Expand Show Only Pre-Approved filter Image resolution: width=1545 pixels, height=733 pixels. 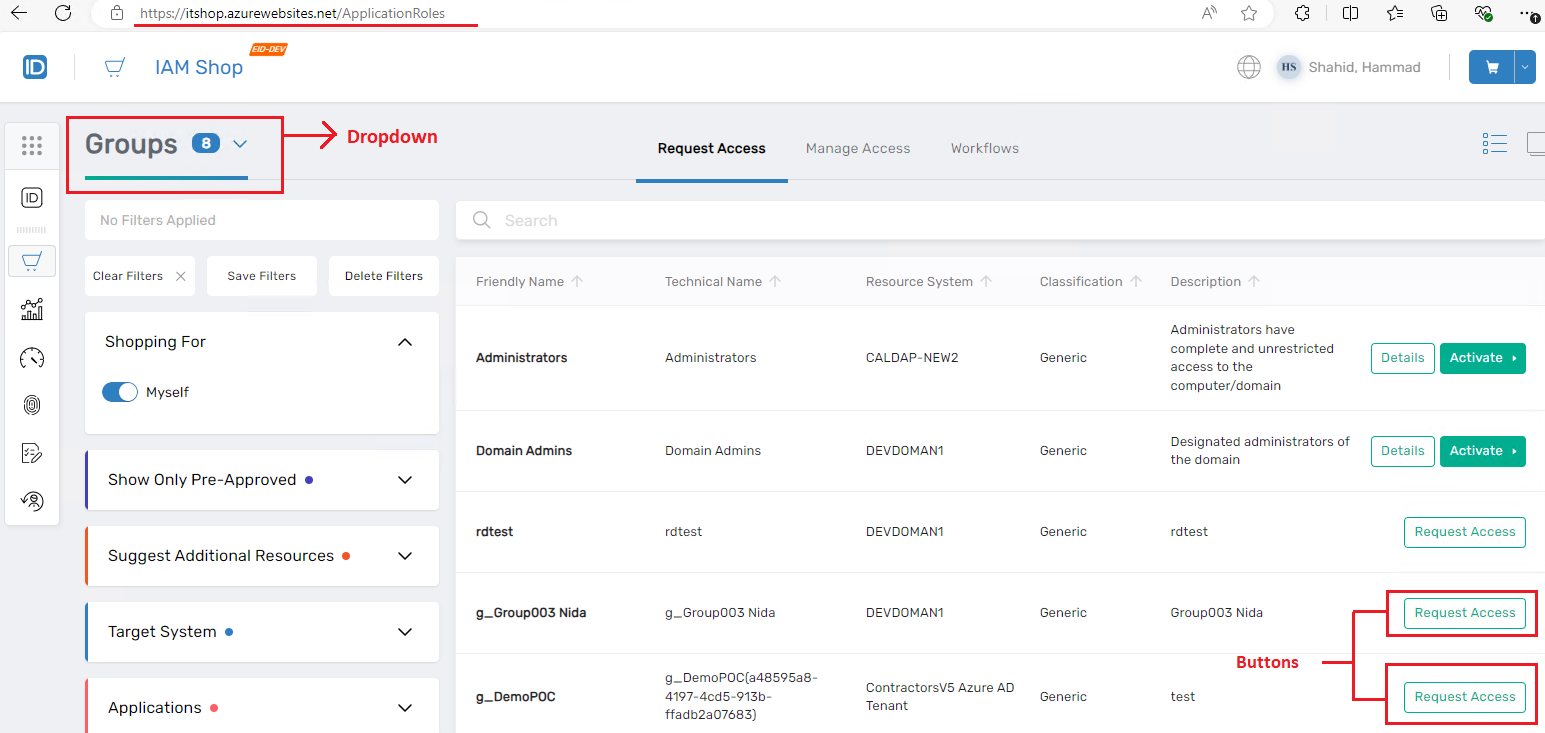pos(405,480)
